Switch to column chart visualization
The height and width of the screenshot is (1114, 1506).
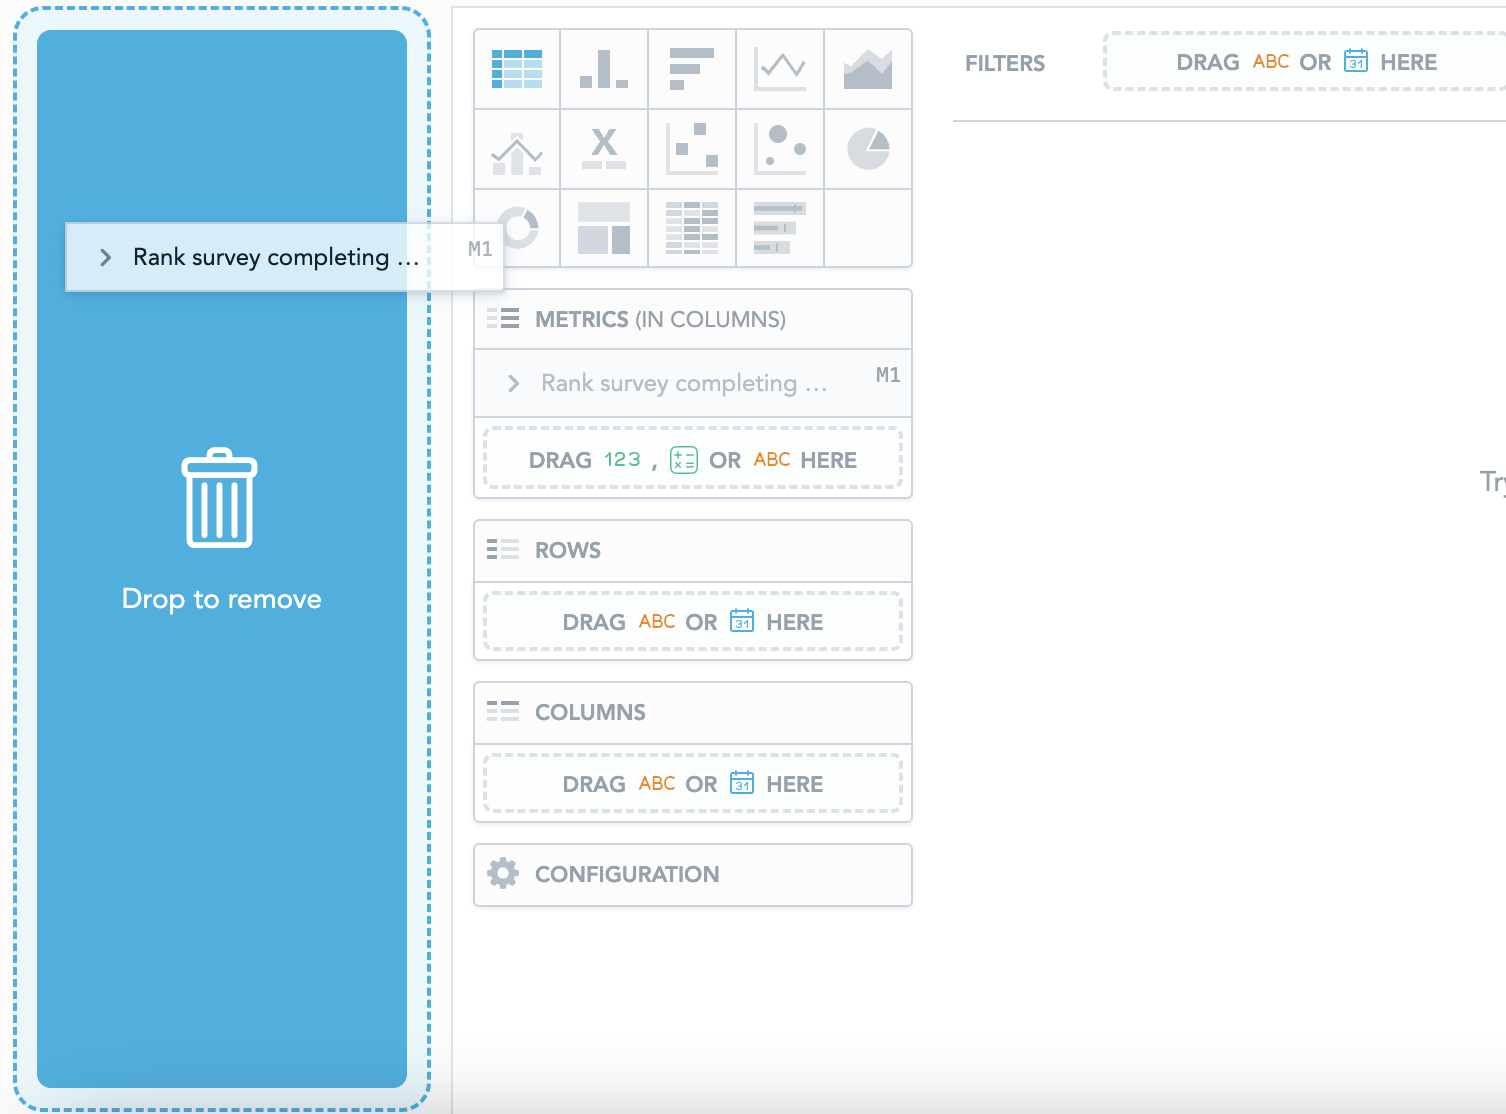tap(604, 69)
